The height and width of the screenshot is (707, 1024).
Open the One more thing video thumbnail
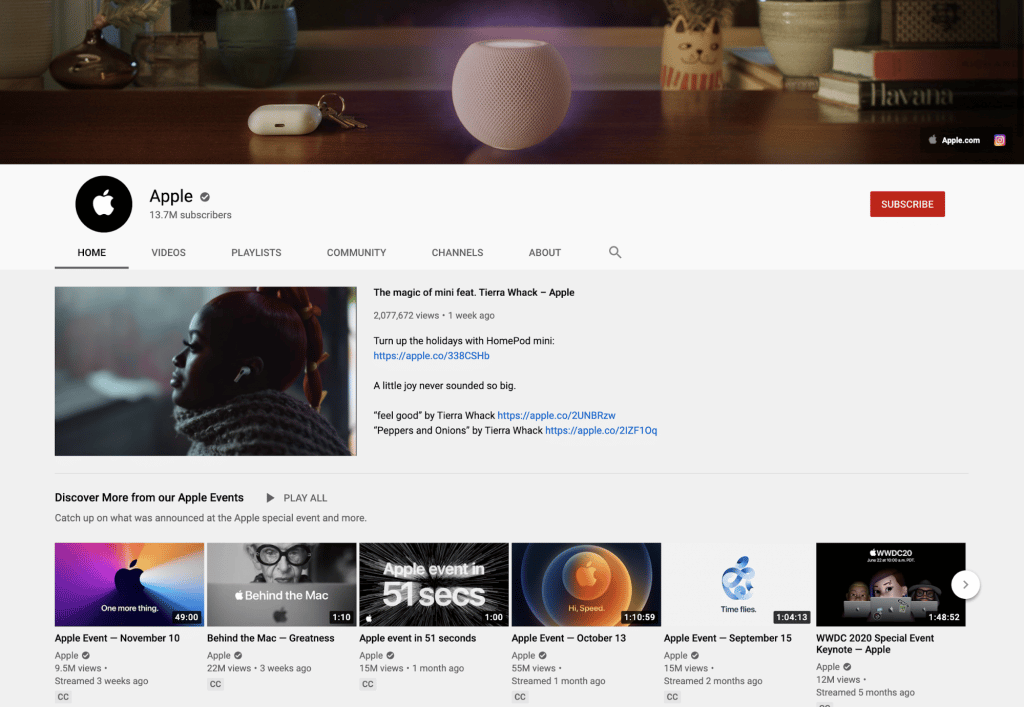[x=129, y=584]
